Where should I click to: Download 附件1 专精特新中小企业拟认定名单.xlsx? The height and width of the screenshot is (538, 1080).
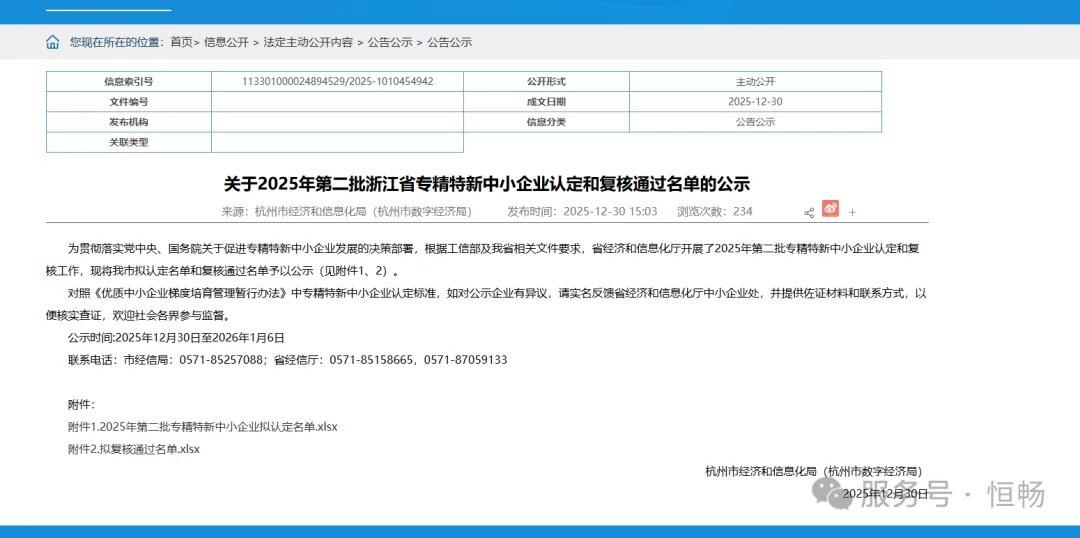pos(202,427)
